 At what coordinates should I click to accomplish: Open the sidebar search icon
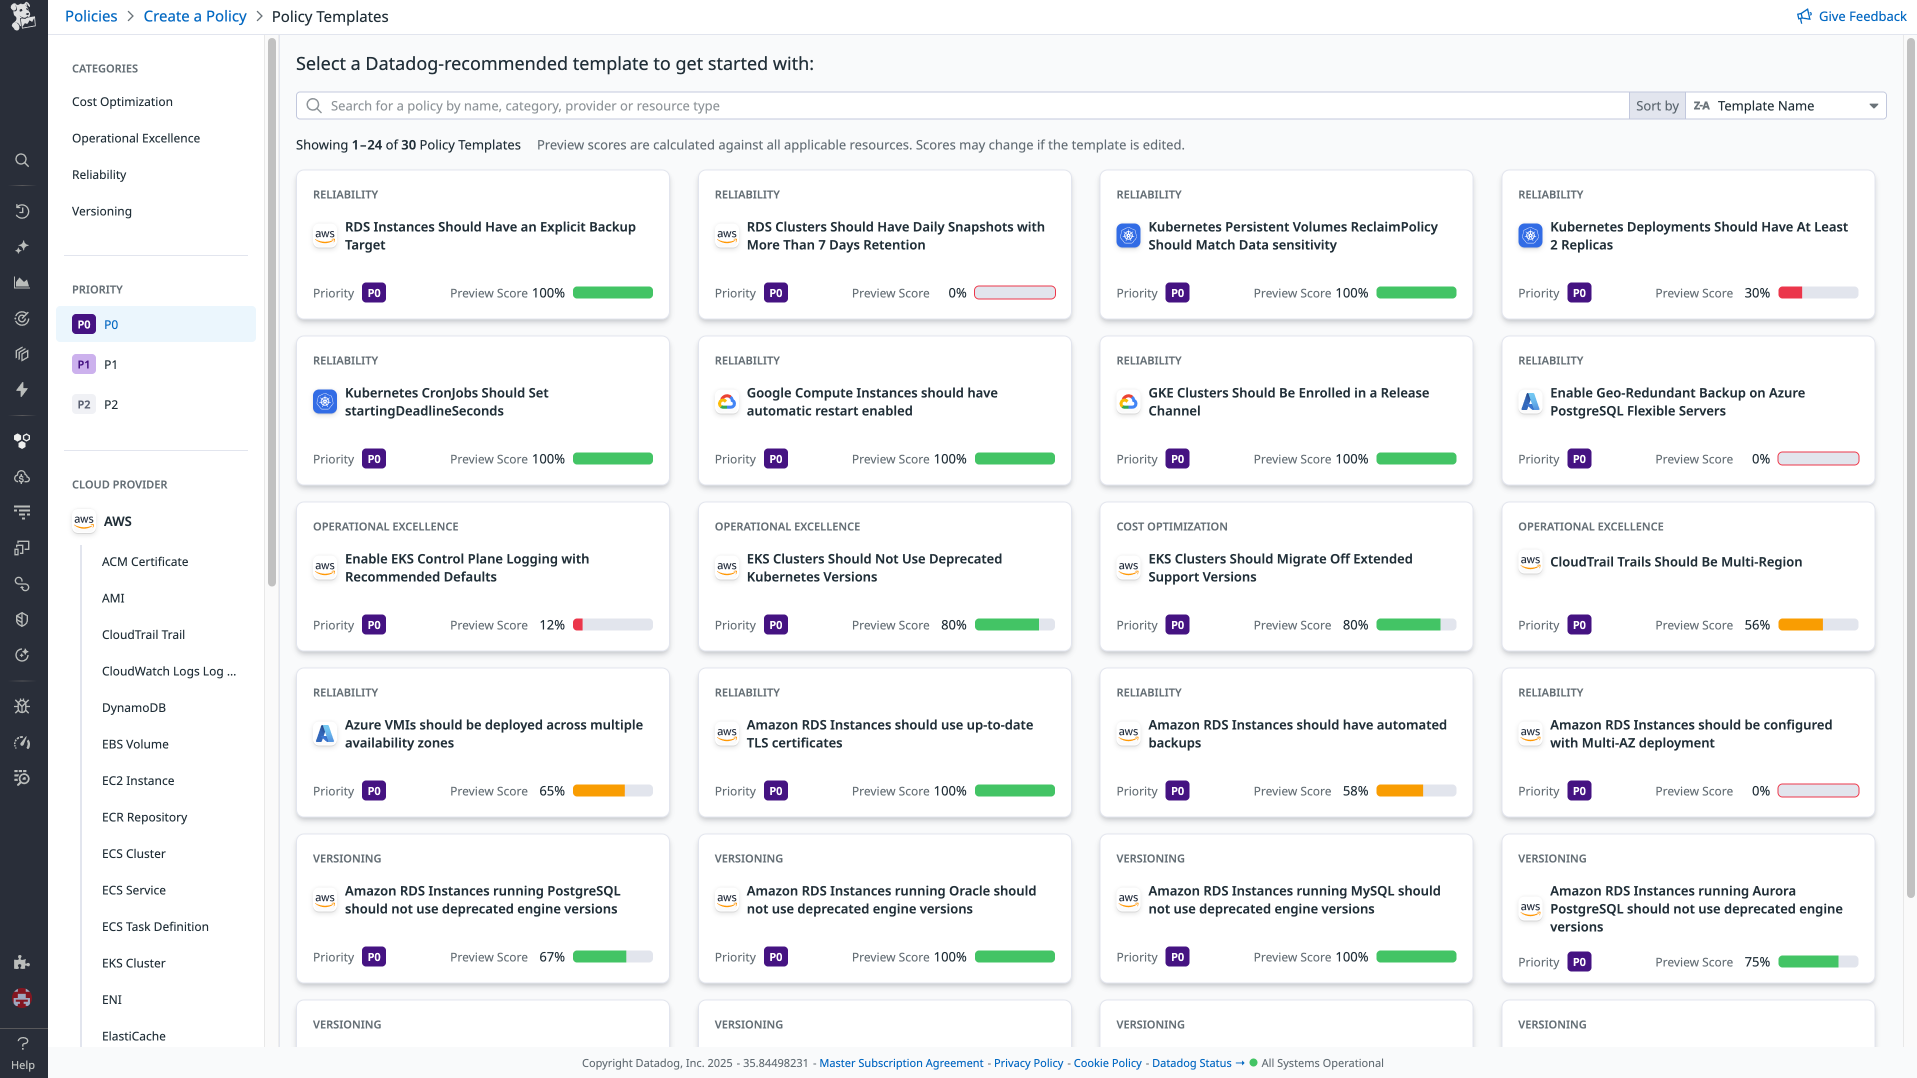point(23,160)
